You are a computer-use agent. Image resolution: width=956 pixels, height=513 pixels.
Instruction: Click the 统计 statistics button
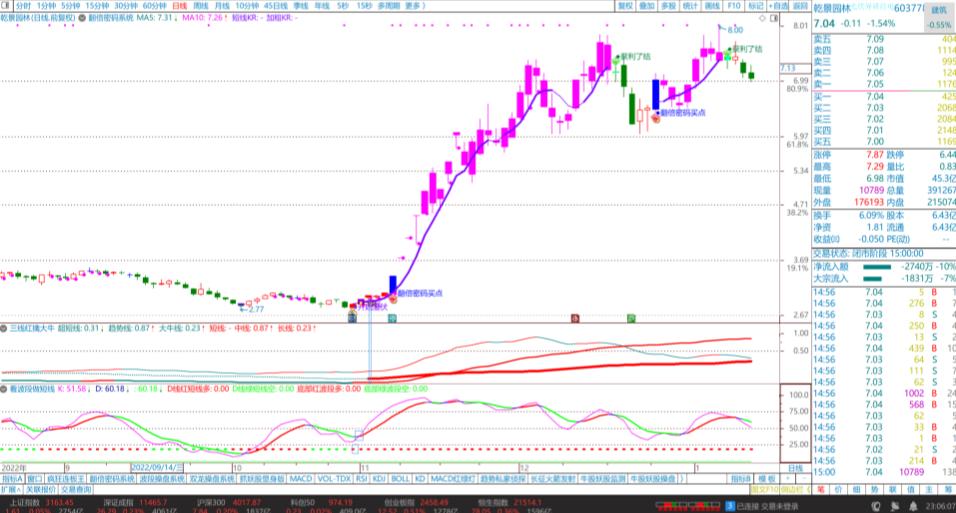(690, 5)
